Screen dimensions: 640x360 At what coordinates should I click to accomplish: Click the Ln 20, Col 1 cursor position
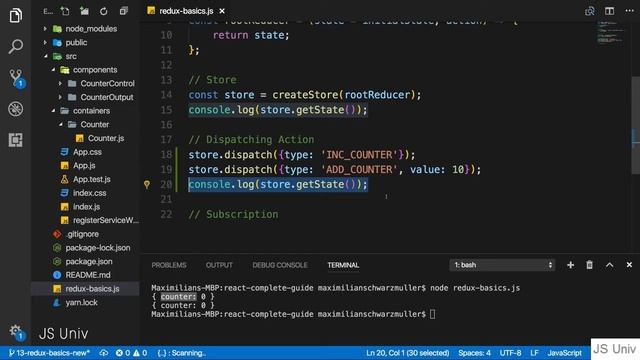coord(407,353)
